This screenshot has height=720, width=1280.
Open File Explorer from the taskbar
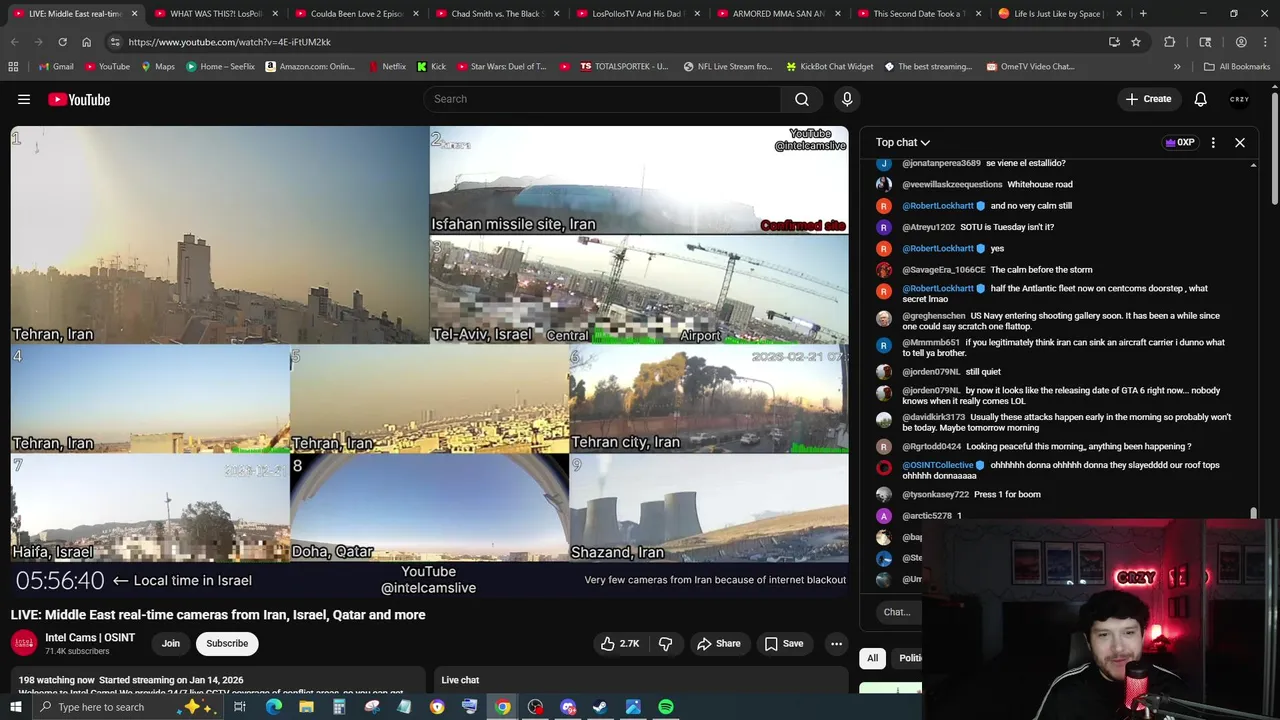tap(306, 707)
